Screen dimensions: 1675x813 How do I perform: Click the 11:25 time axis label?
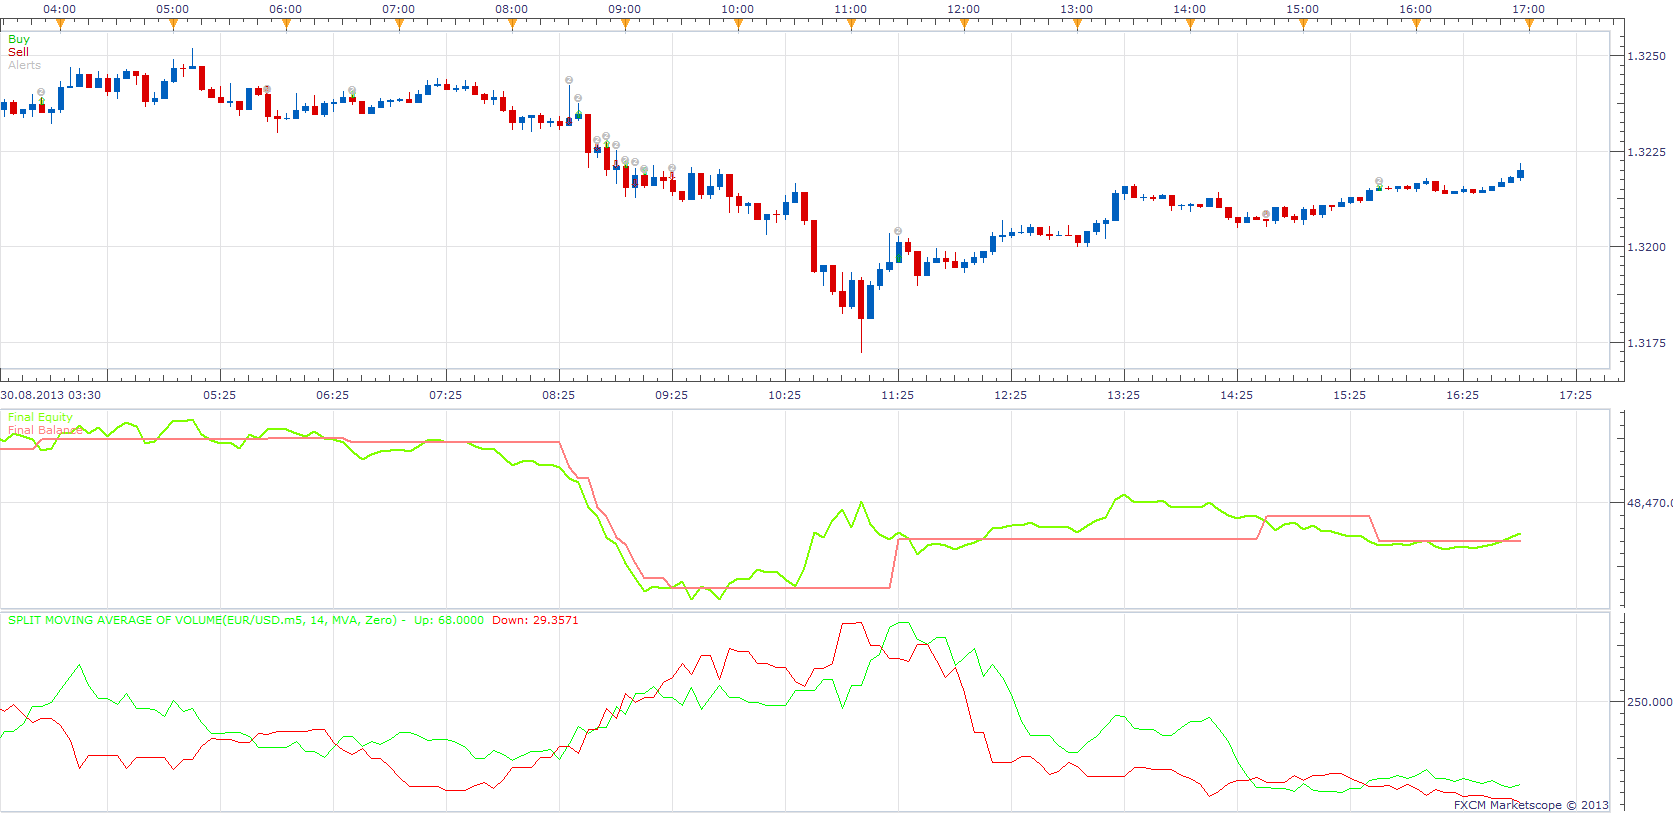897,395
